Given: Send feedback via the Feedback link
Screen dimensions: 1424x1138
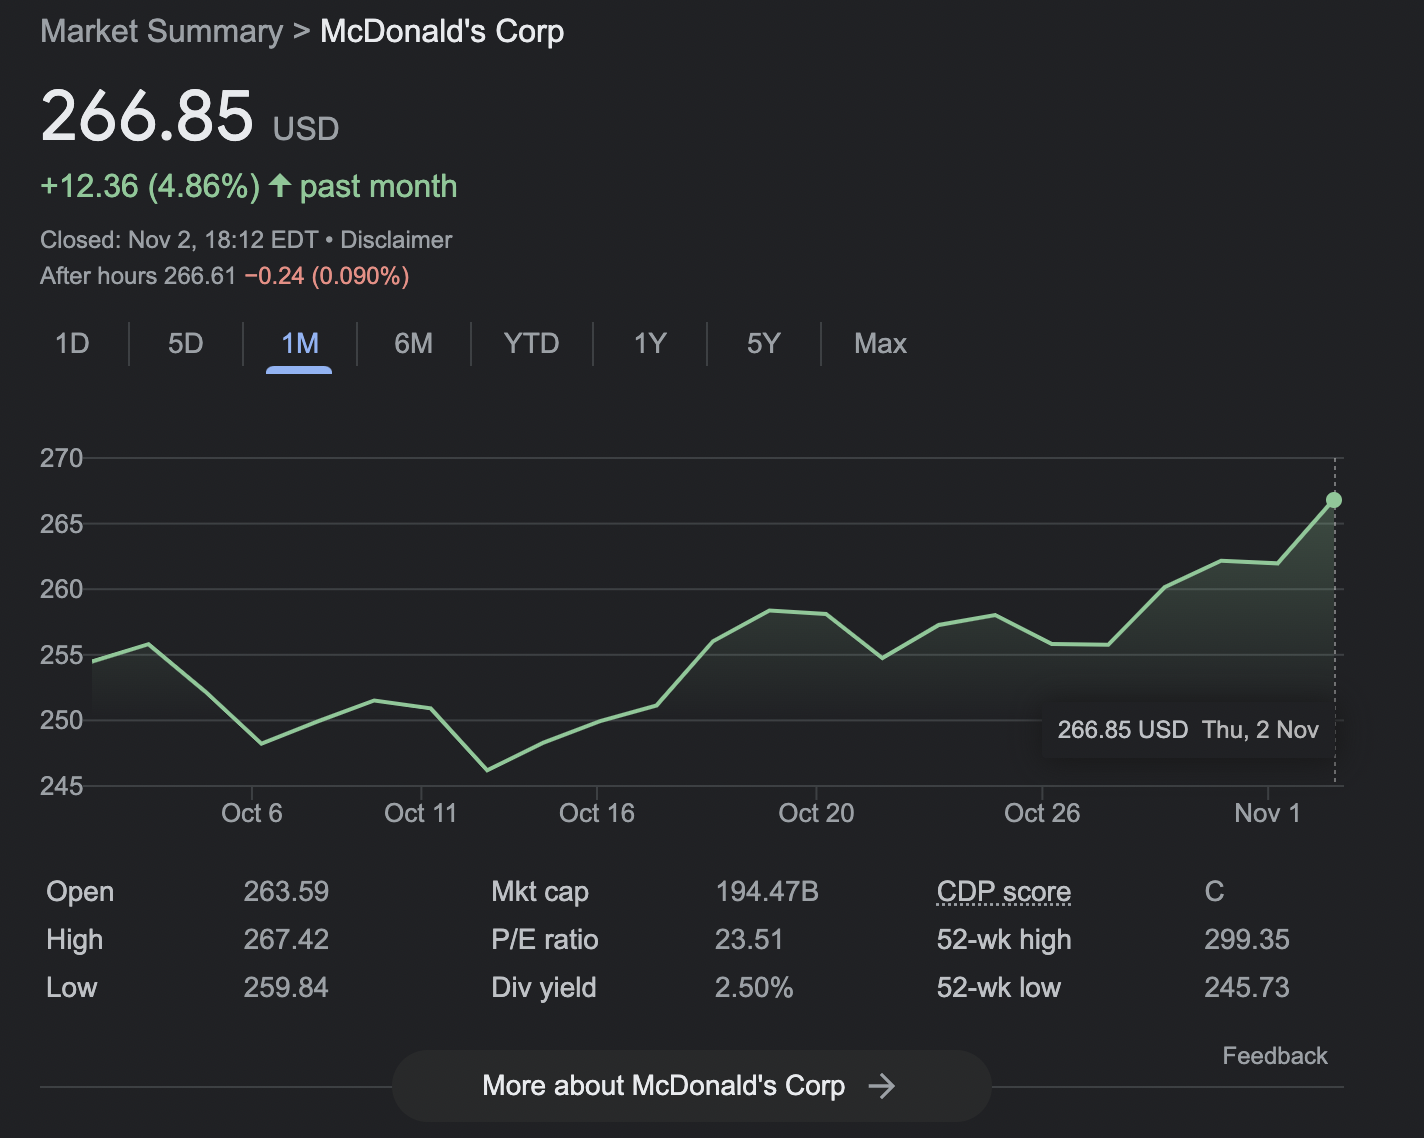Looking at the screenshot, I should tap(1274, 1056).
